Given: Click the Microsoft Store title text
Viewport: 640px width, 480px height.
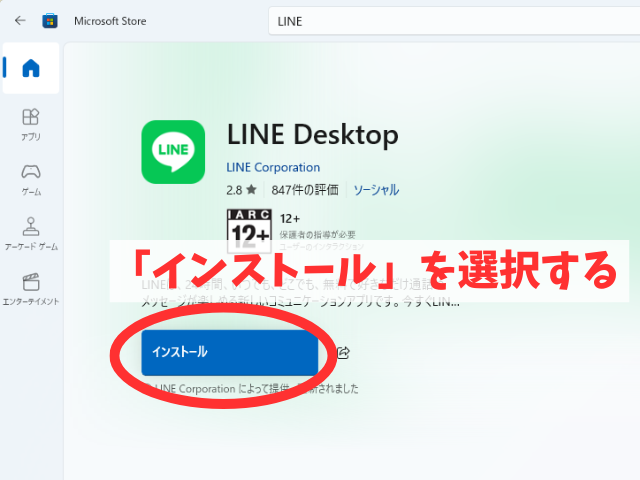Looking at the screenshot, I should click(110, 21).
